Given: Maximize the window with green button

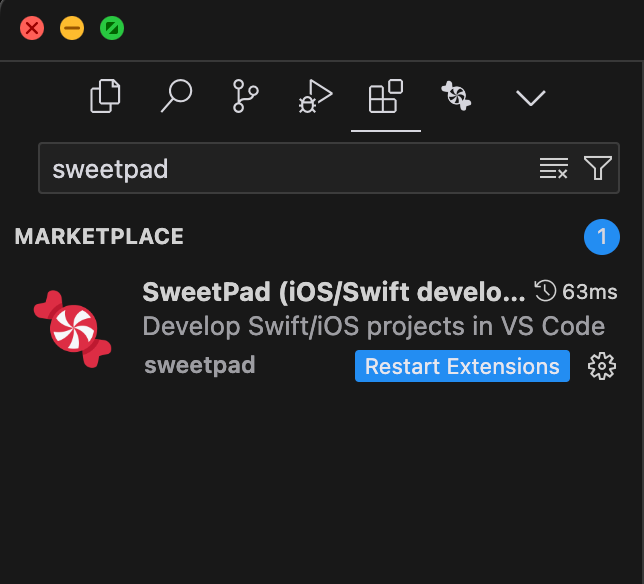Looking at the screenshot, I should 112,28.
